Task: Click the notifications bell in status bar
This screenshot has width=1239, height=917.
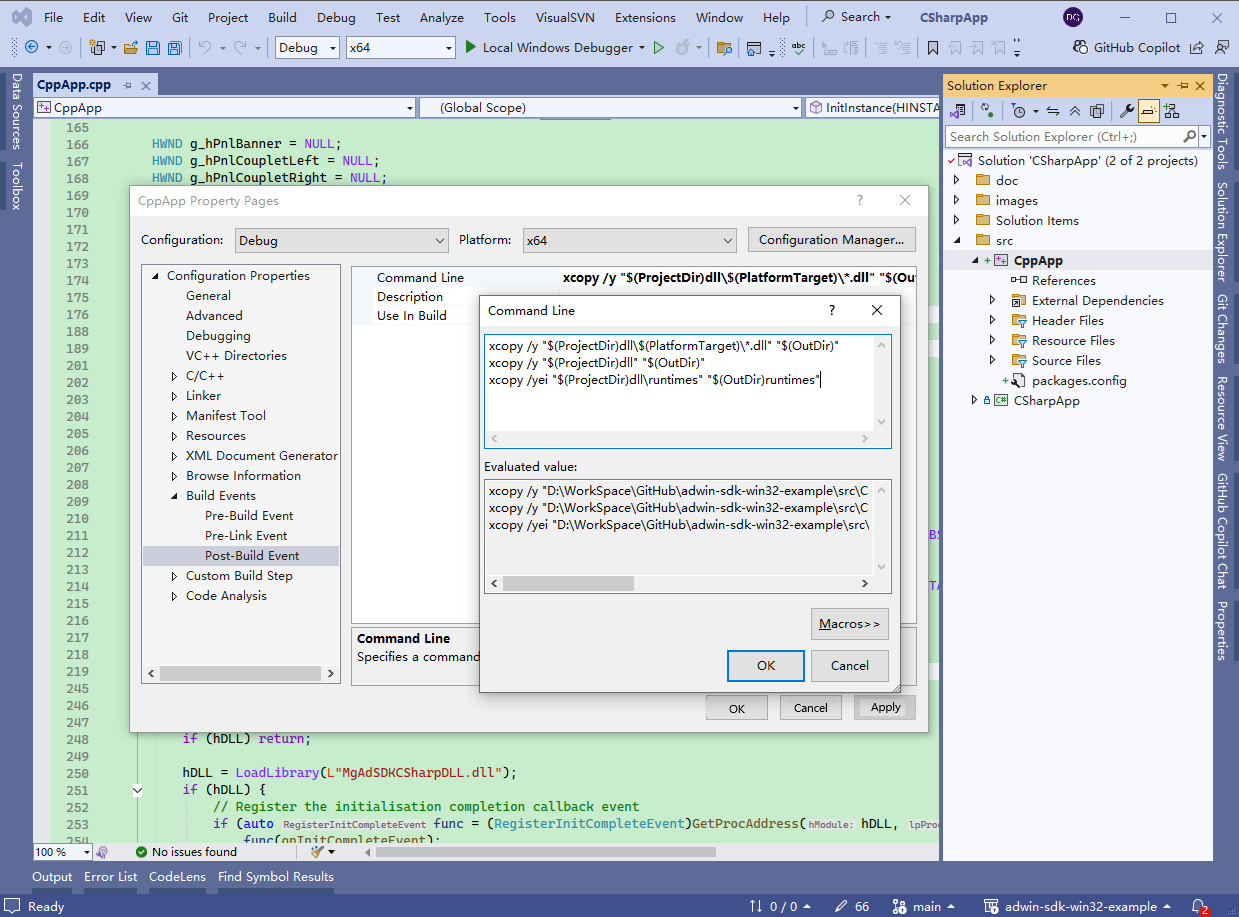Action: pyautogui.click(x=1199, y=906)
